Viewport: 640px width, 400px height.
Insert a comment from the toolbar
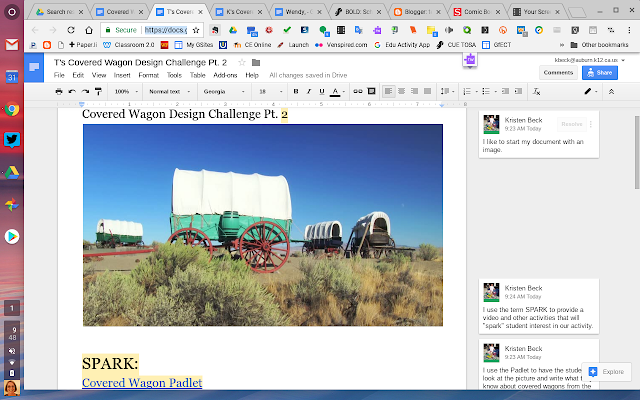371,91
